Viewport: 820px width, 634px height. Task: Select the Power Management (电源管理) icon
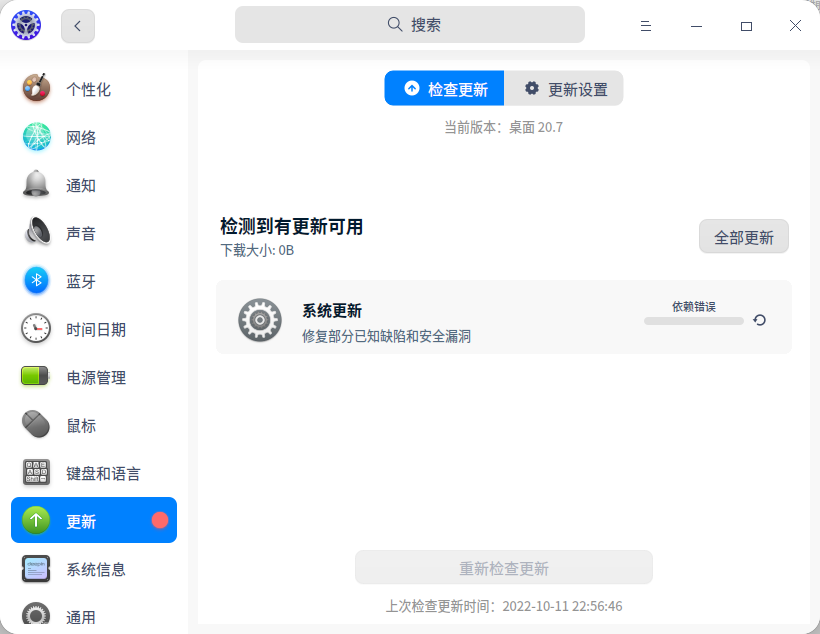tap(35, 377)
